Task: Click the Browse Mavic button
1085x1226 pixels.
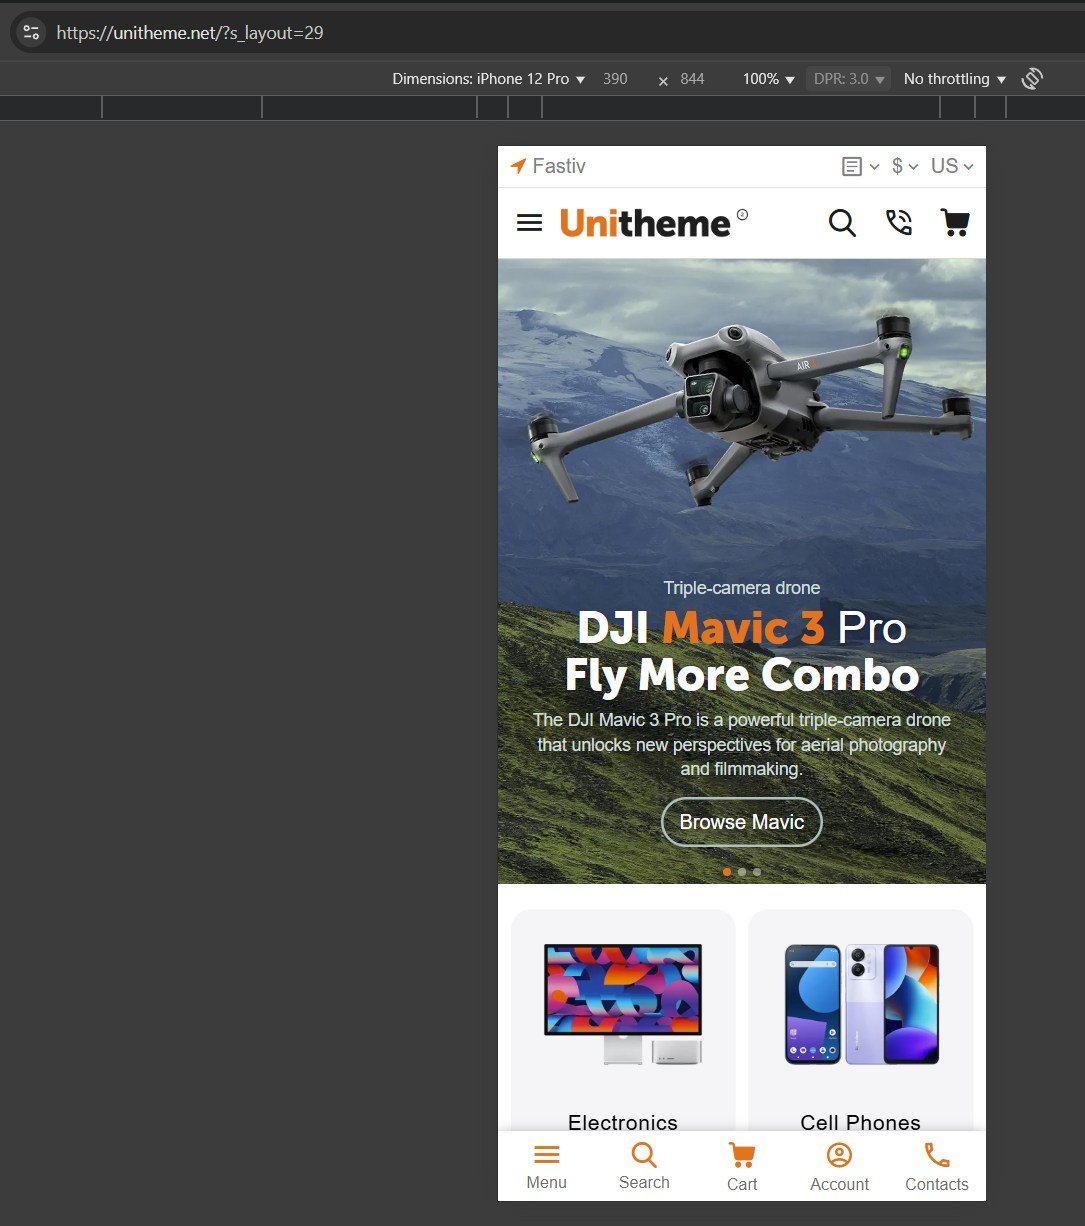Action: (742, 822)
